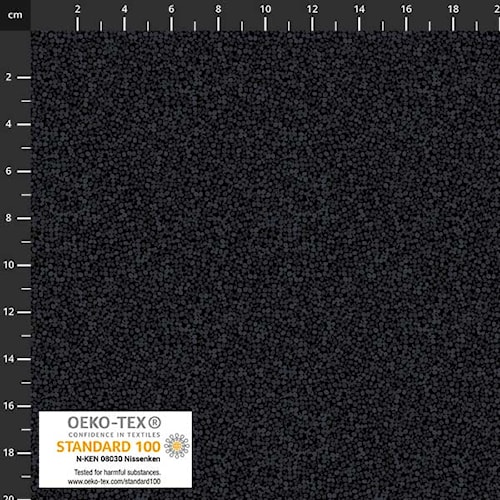Screen dimensions: 500x500
Task: Click the 2 mark on horizontal ruler
Action: [78, 9]
